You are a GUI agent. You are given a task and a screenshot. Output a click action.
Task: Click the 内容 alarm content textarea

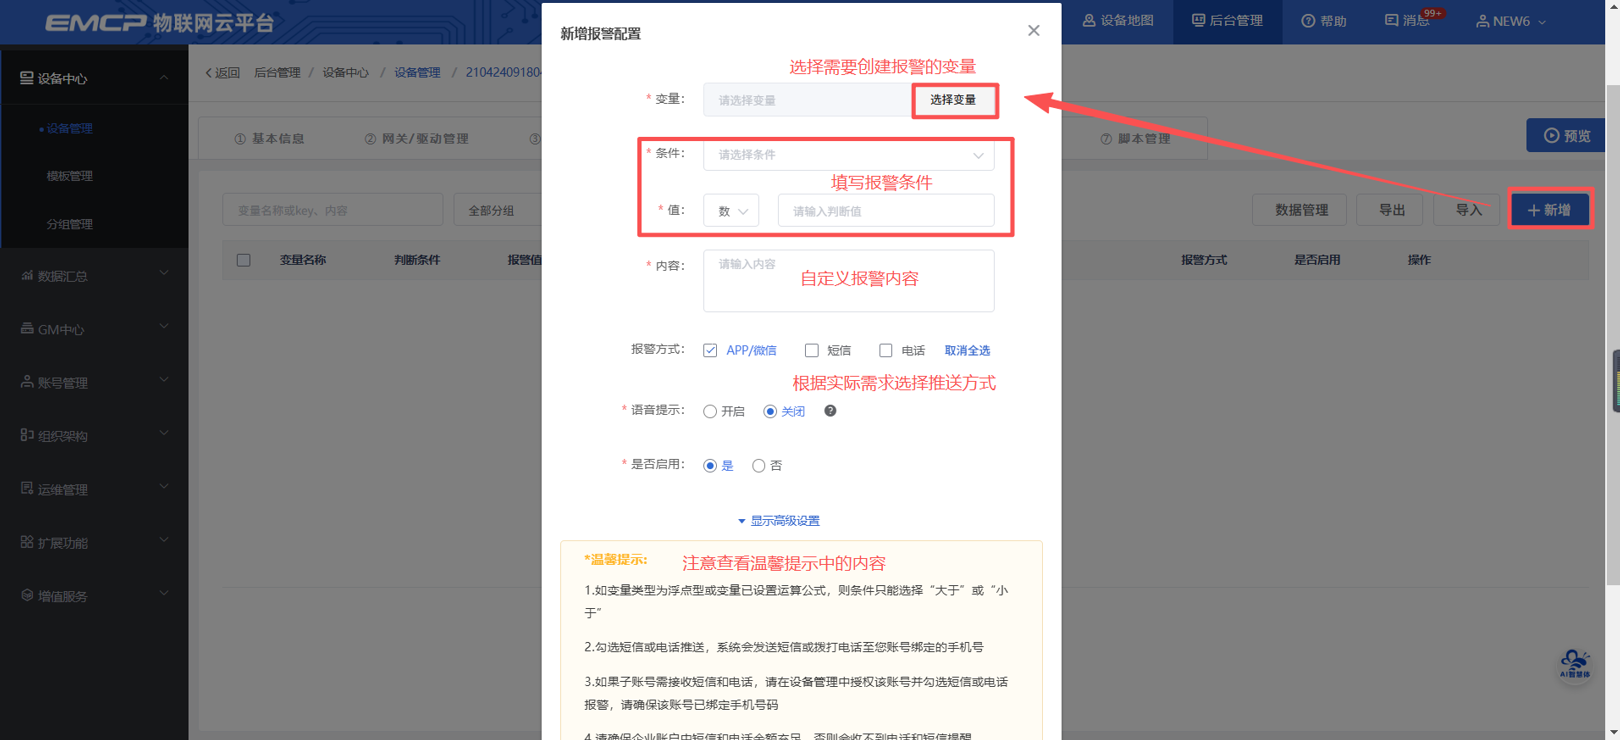tap(848, 281)
